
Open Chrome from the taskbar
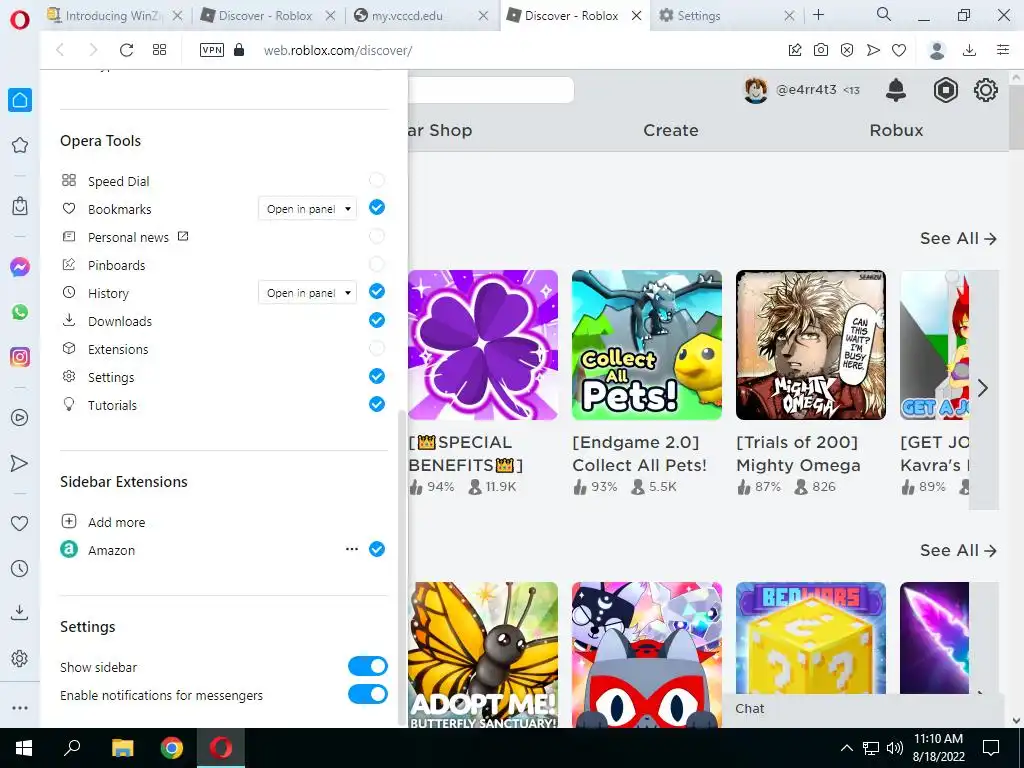click(x=172, y=748)
